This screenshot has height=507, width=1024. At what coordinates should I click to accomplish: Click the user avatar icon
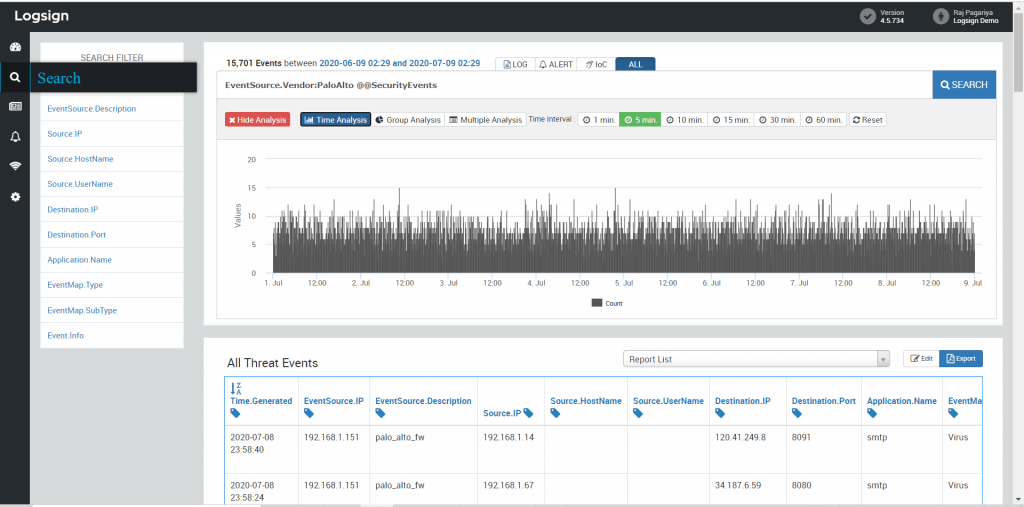tap(940, 16)
